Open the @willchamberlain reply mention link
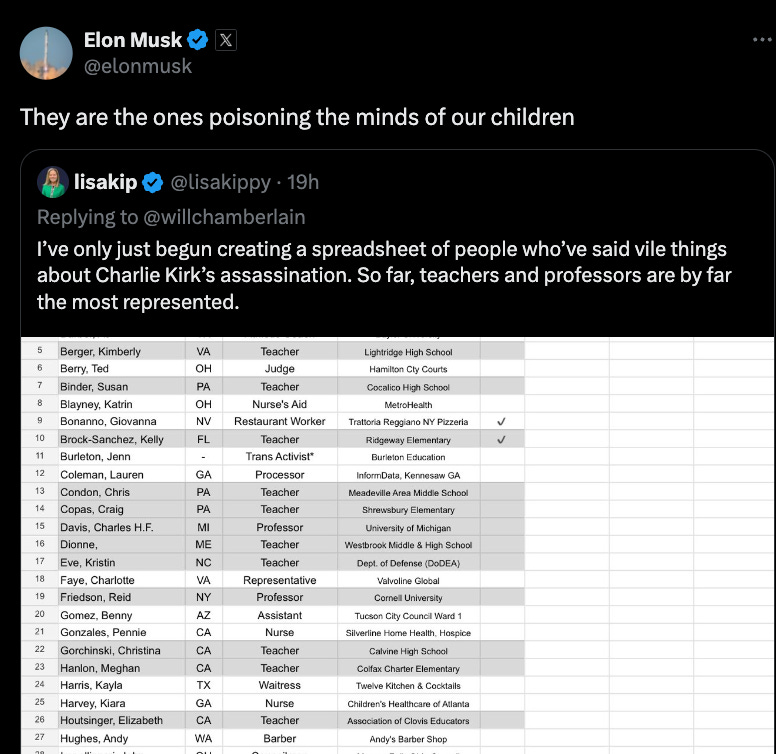Image resolution: width=776 pixels, height=754 pixels. point(224,217)
